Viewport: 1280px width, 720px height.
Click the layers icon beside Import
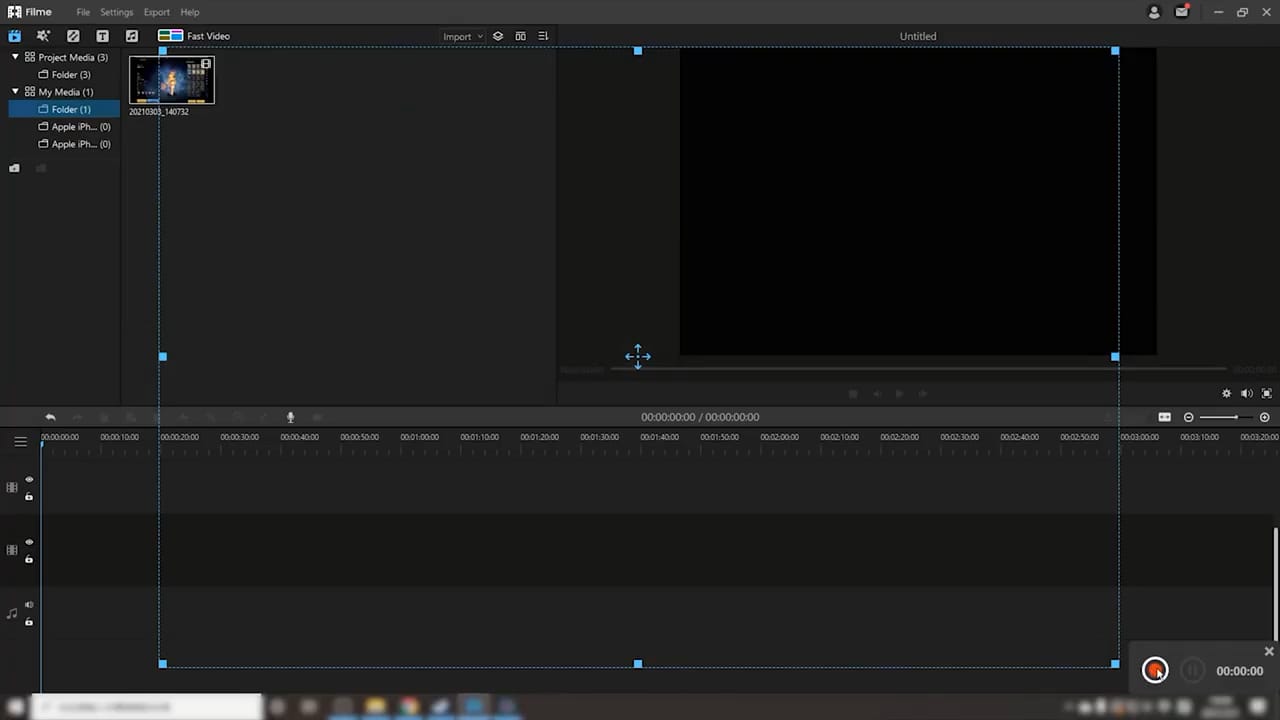point(498,36)
